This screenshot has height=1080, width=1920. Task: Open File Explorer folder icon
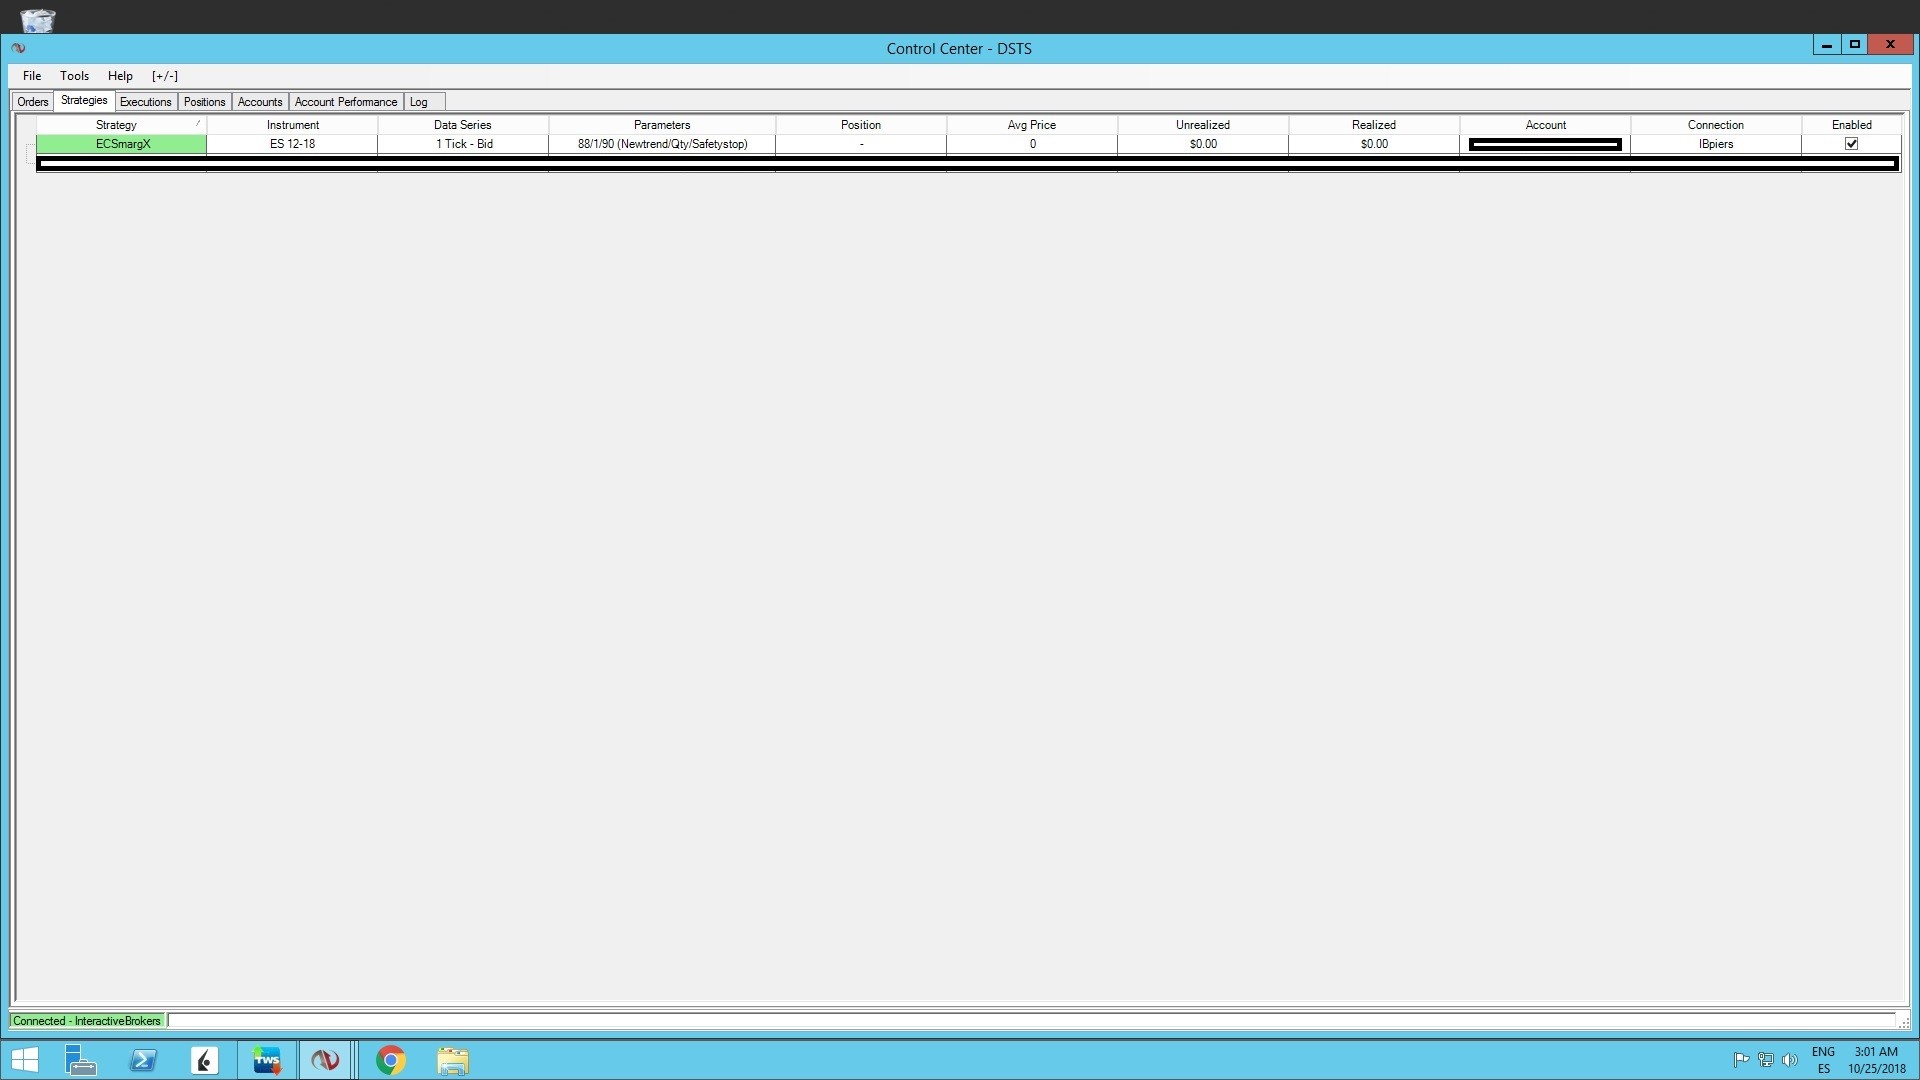[x=453, y=1060]
